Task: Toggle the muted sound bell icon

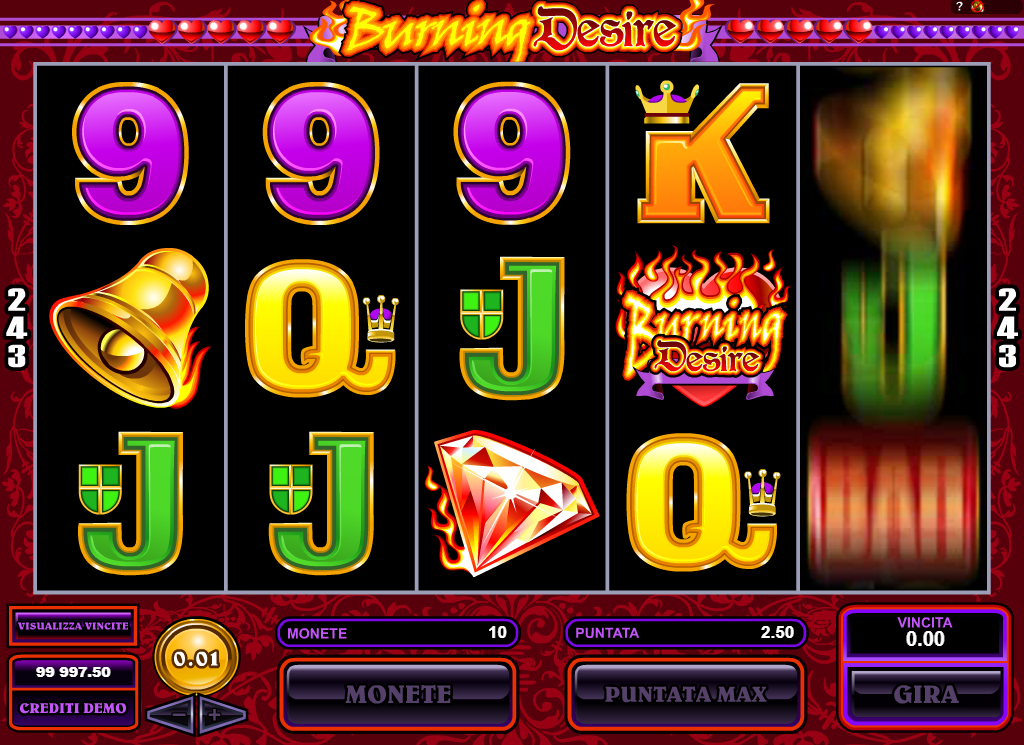Action: tap(978, 7)
